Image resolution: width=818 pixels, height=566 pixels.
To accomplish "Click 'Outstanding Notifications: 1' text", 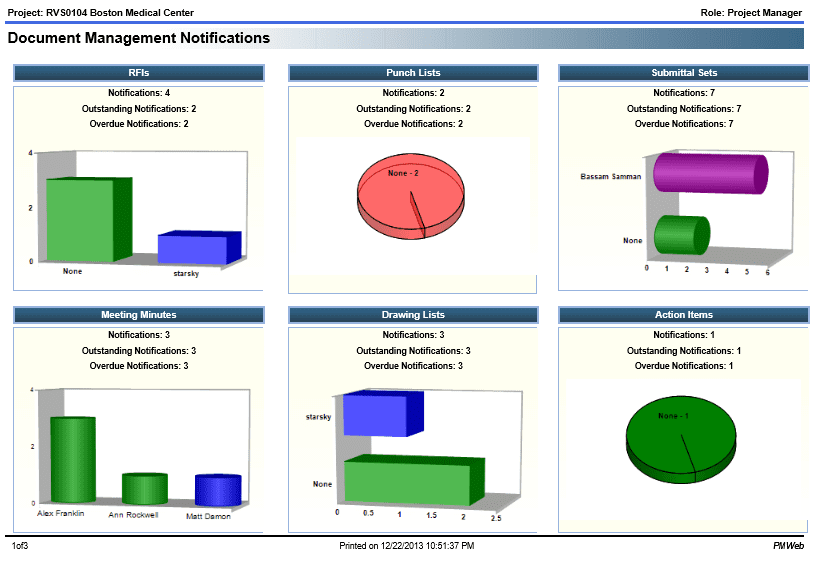I will (684, 351).
